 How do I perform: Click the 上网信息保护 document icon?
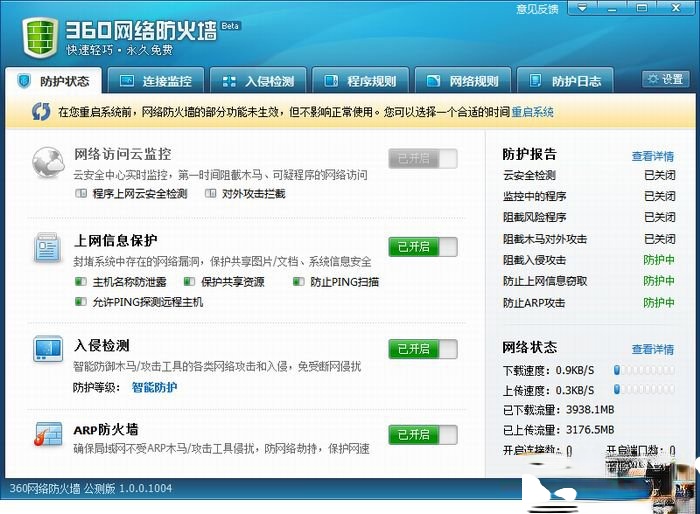(47, 247)
